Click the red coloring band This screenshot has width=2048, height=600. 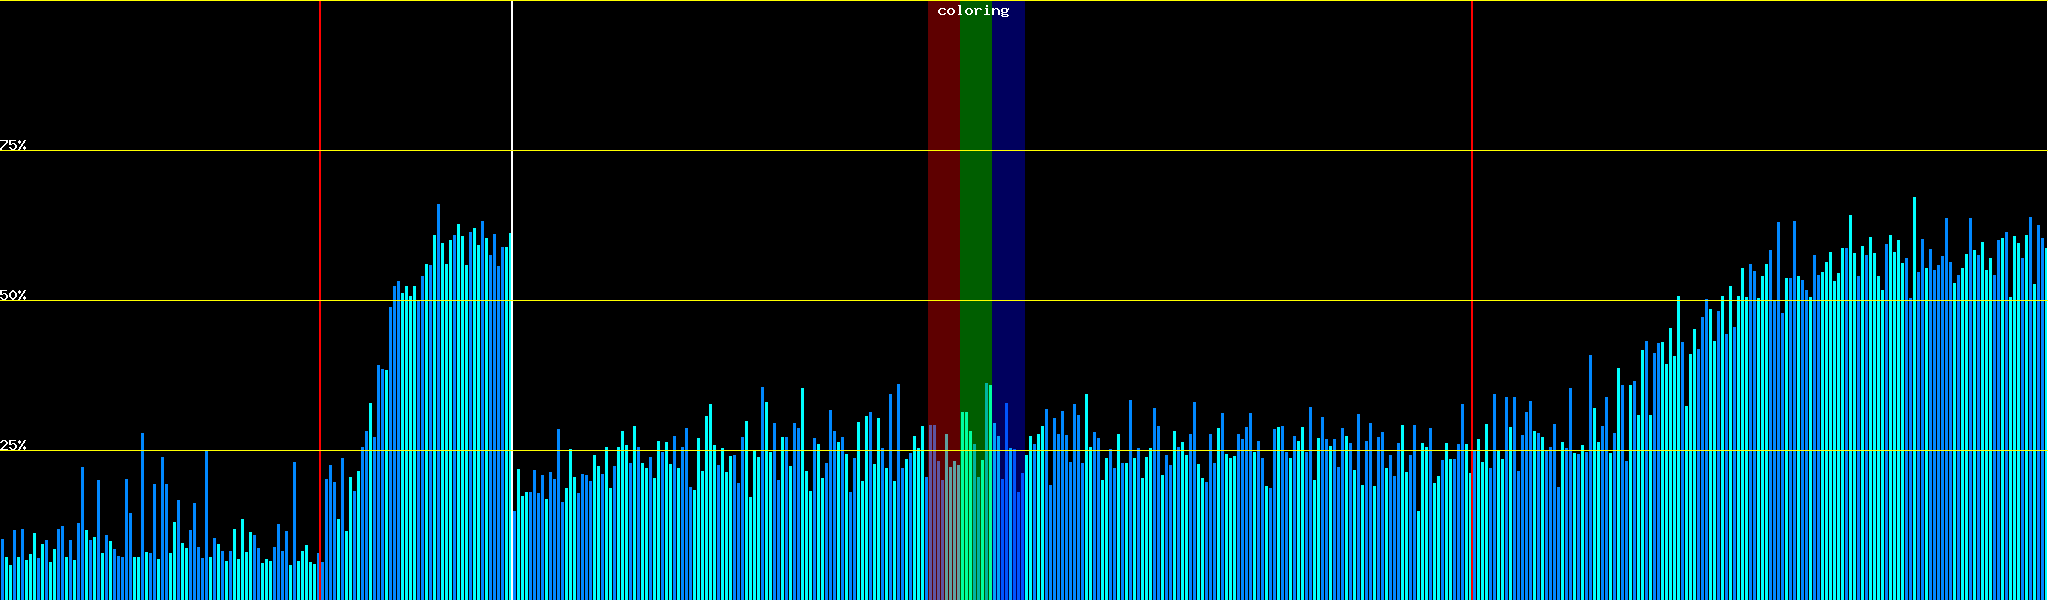[943, 200]
